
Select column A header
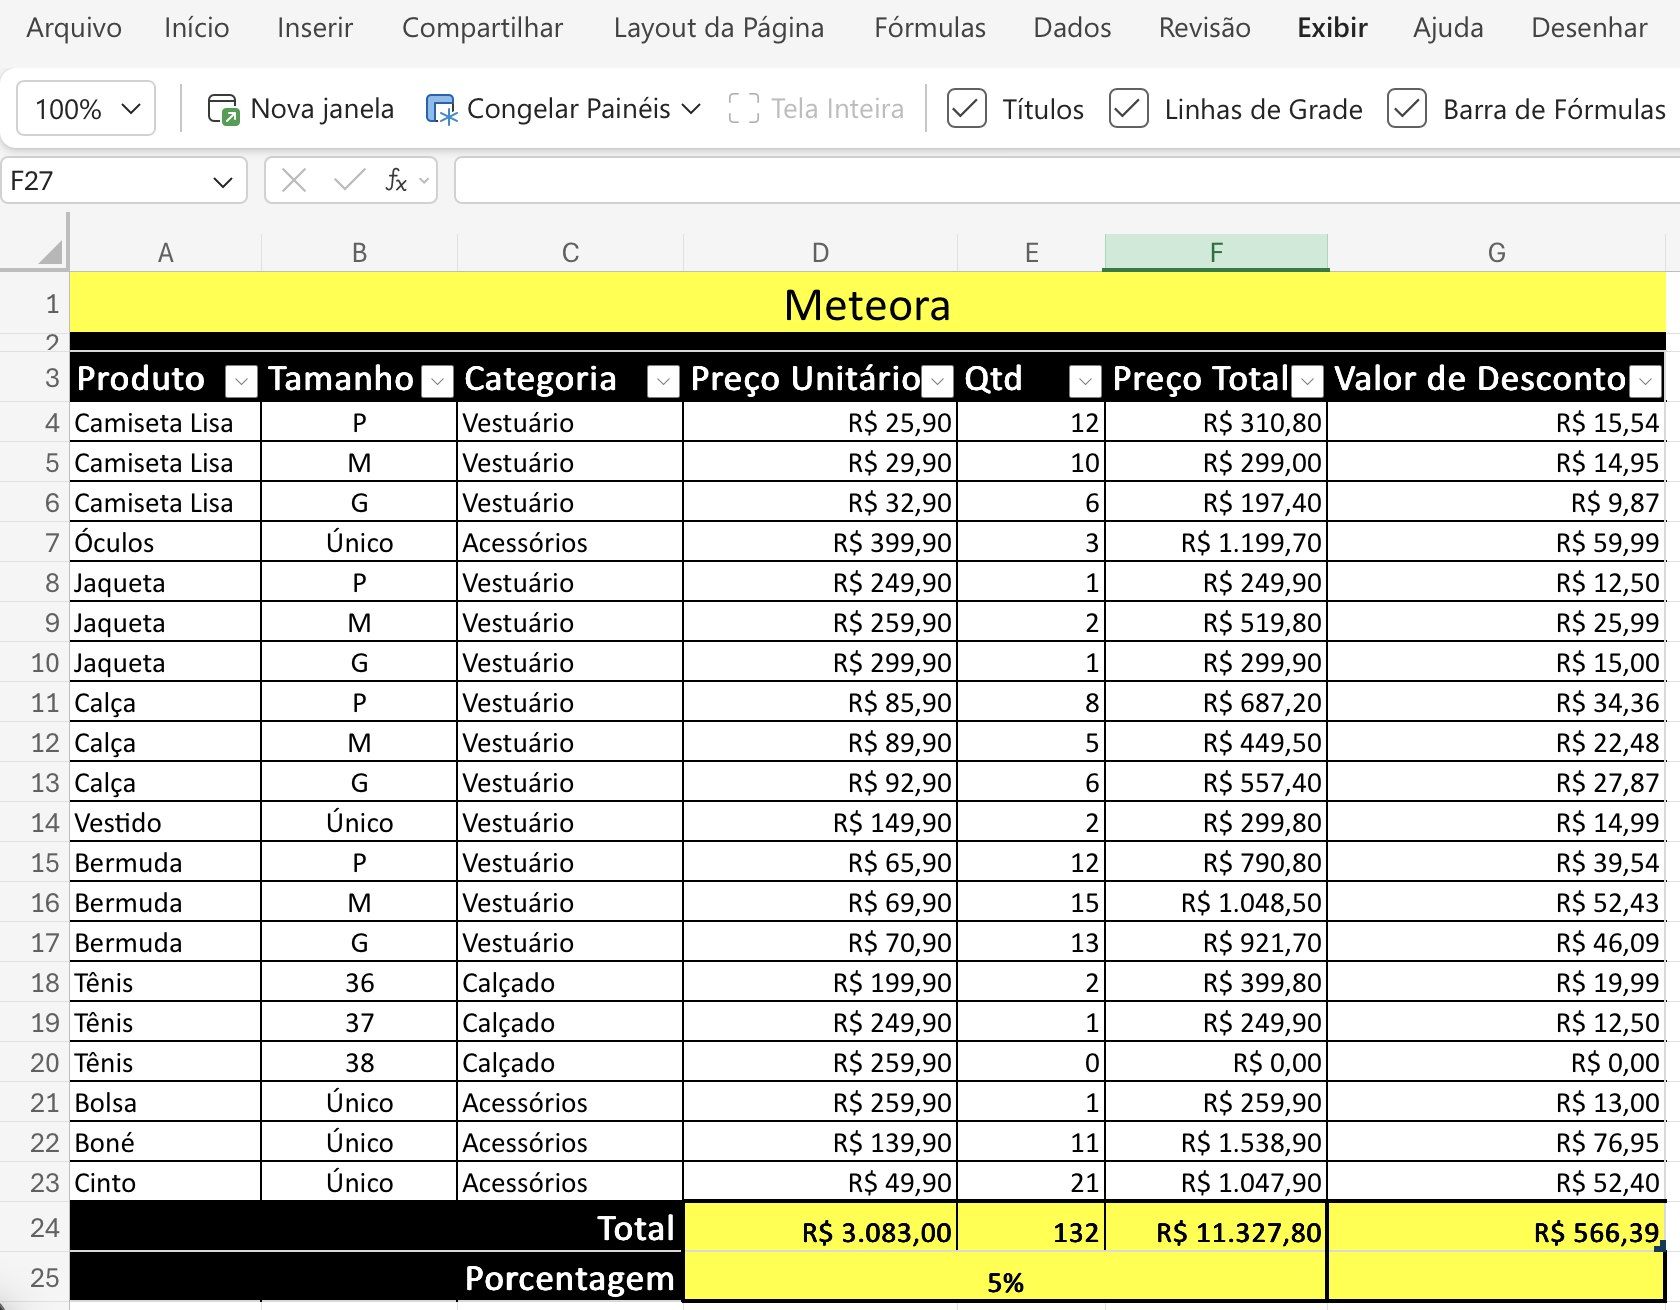point(166,252)
